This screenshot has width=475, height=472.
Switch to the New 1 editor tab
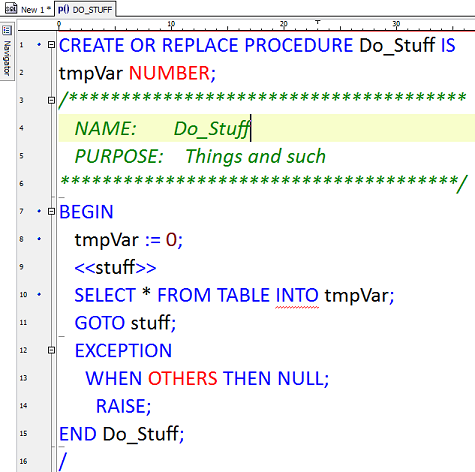pos(28,9)
